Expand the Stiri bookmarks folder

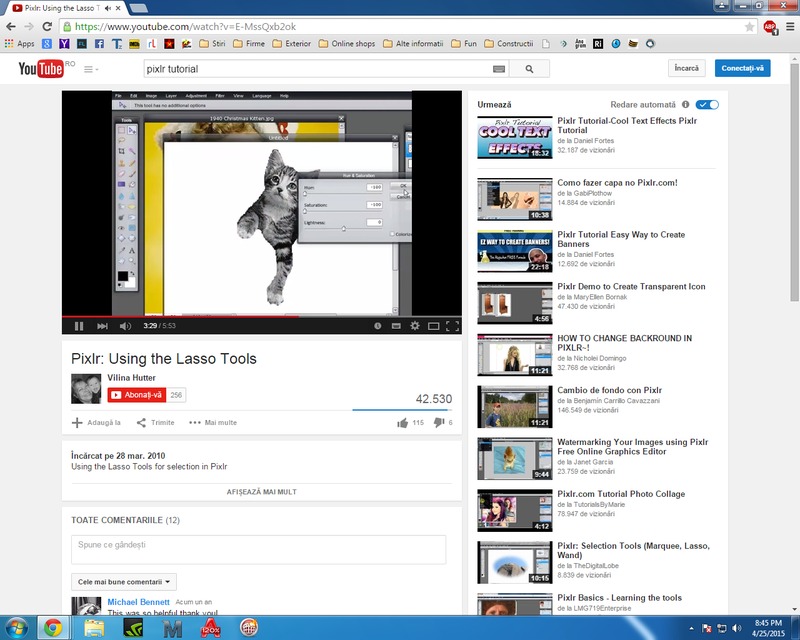pyautogui.click(x=212, y=44)
